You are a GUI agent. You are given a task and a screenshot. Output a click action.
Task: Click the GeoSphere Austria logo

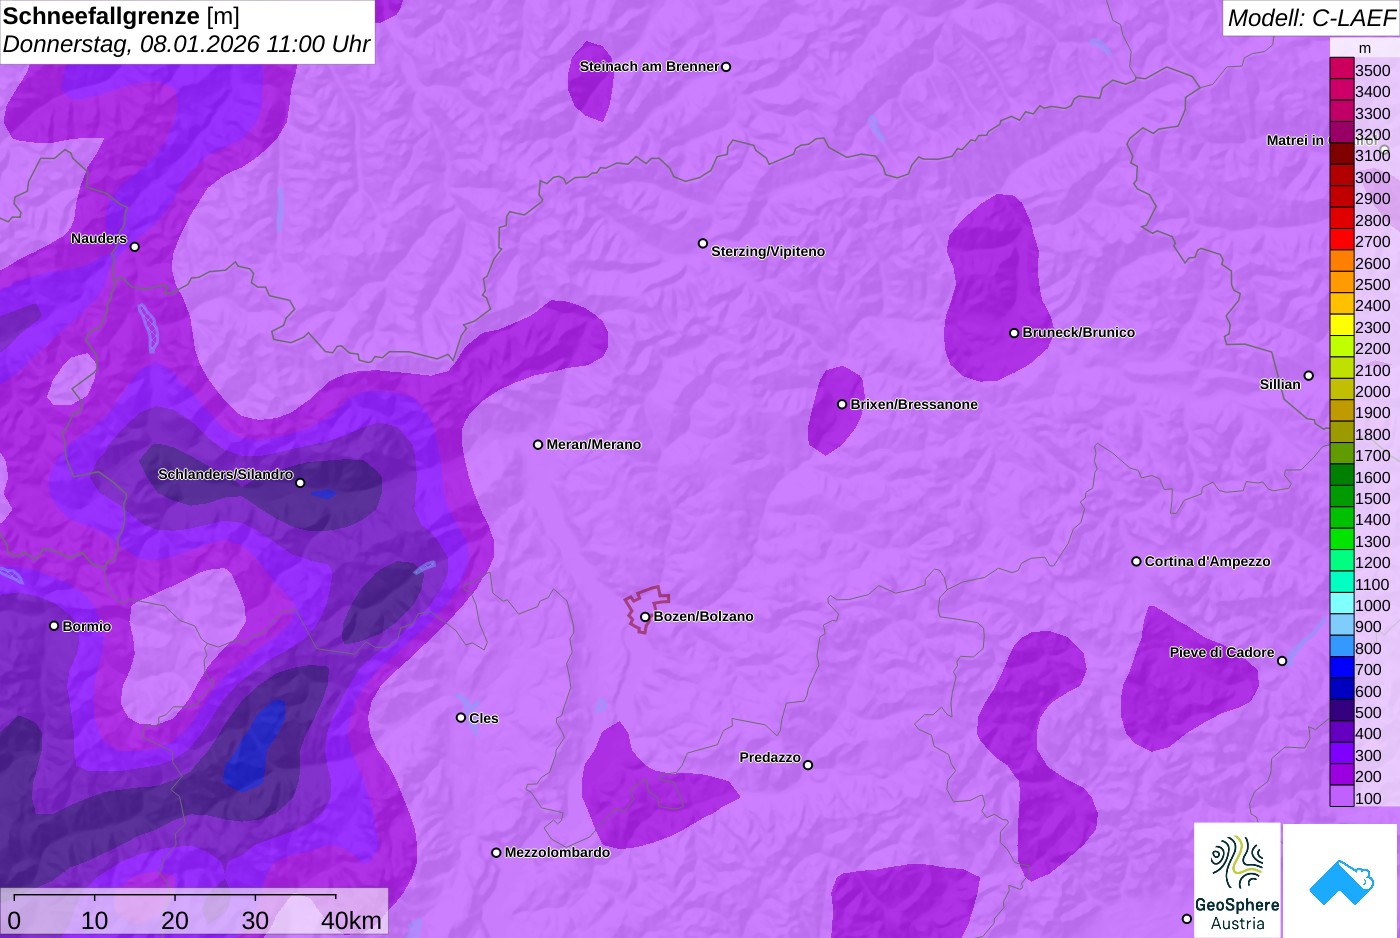point(1237,880)
